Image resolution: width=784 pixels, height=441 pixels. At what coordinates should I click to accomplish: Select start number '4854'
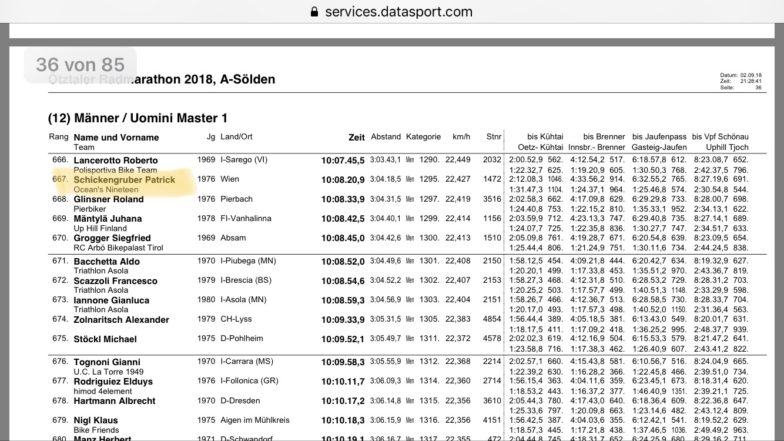pos(492,319)
